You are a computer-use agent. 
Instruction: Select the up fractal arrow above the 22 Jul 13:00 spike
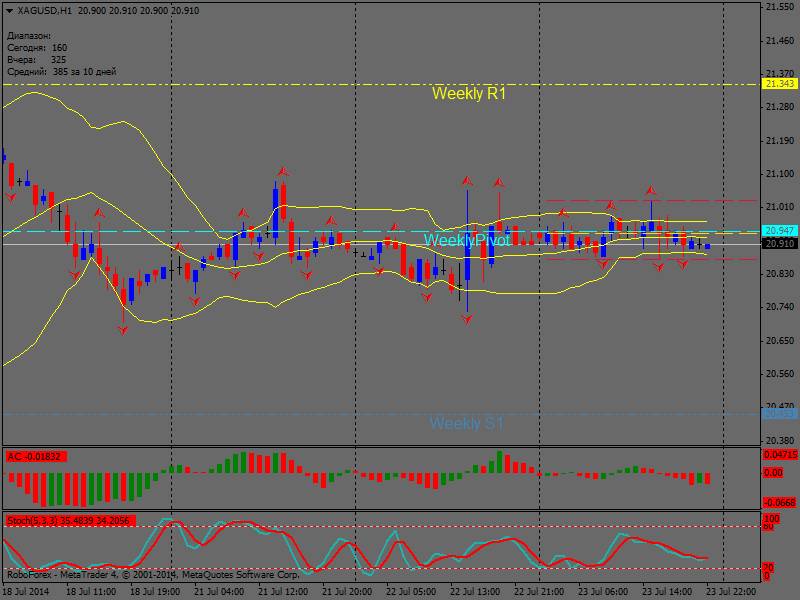pos(467,181)
